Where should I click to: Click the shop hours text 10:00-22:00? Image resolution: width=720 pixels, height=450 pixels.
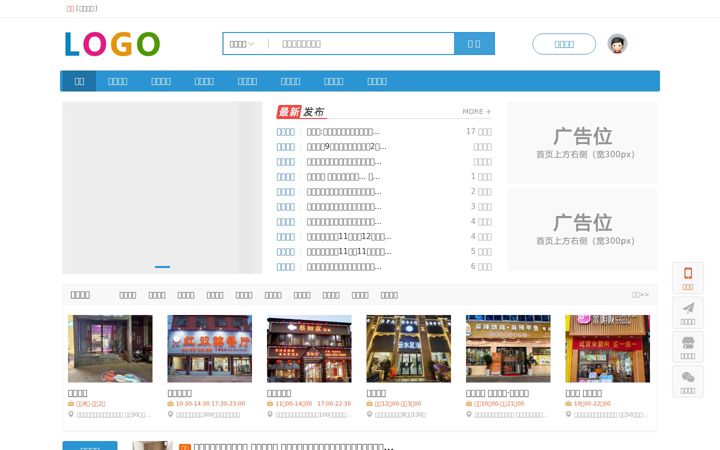592,404
